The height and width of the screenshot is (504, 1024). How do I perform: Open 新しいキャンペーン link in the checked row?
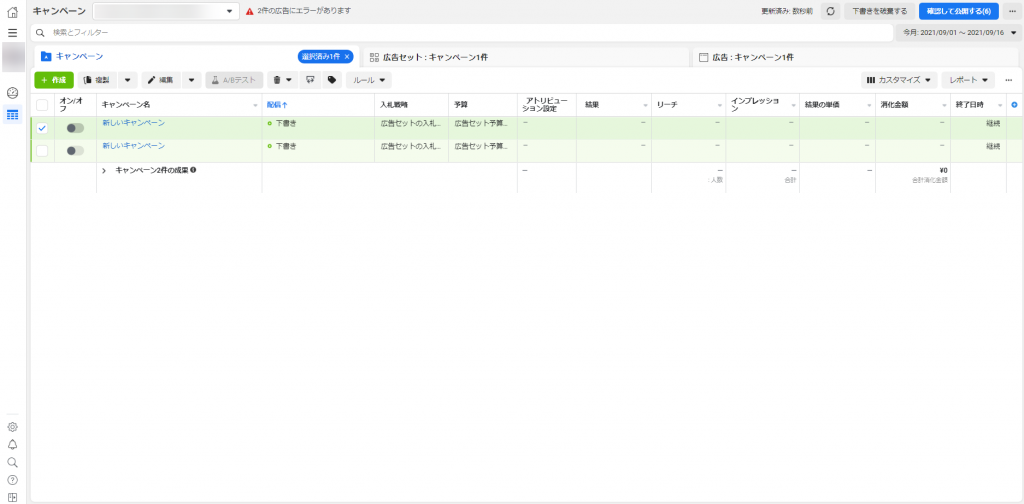tap(133, 122)
